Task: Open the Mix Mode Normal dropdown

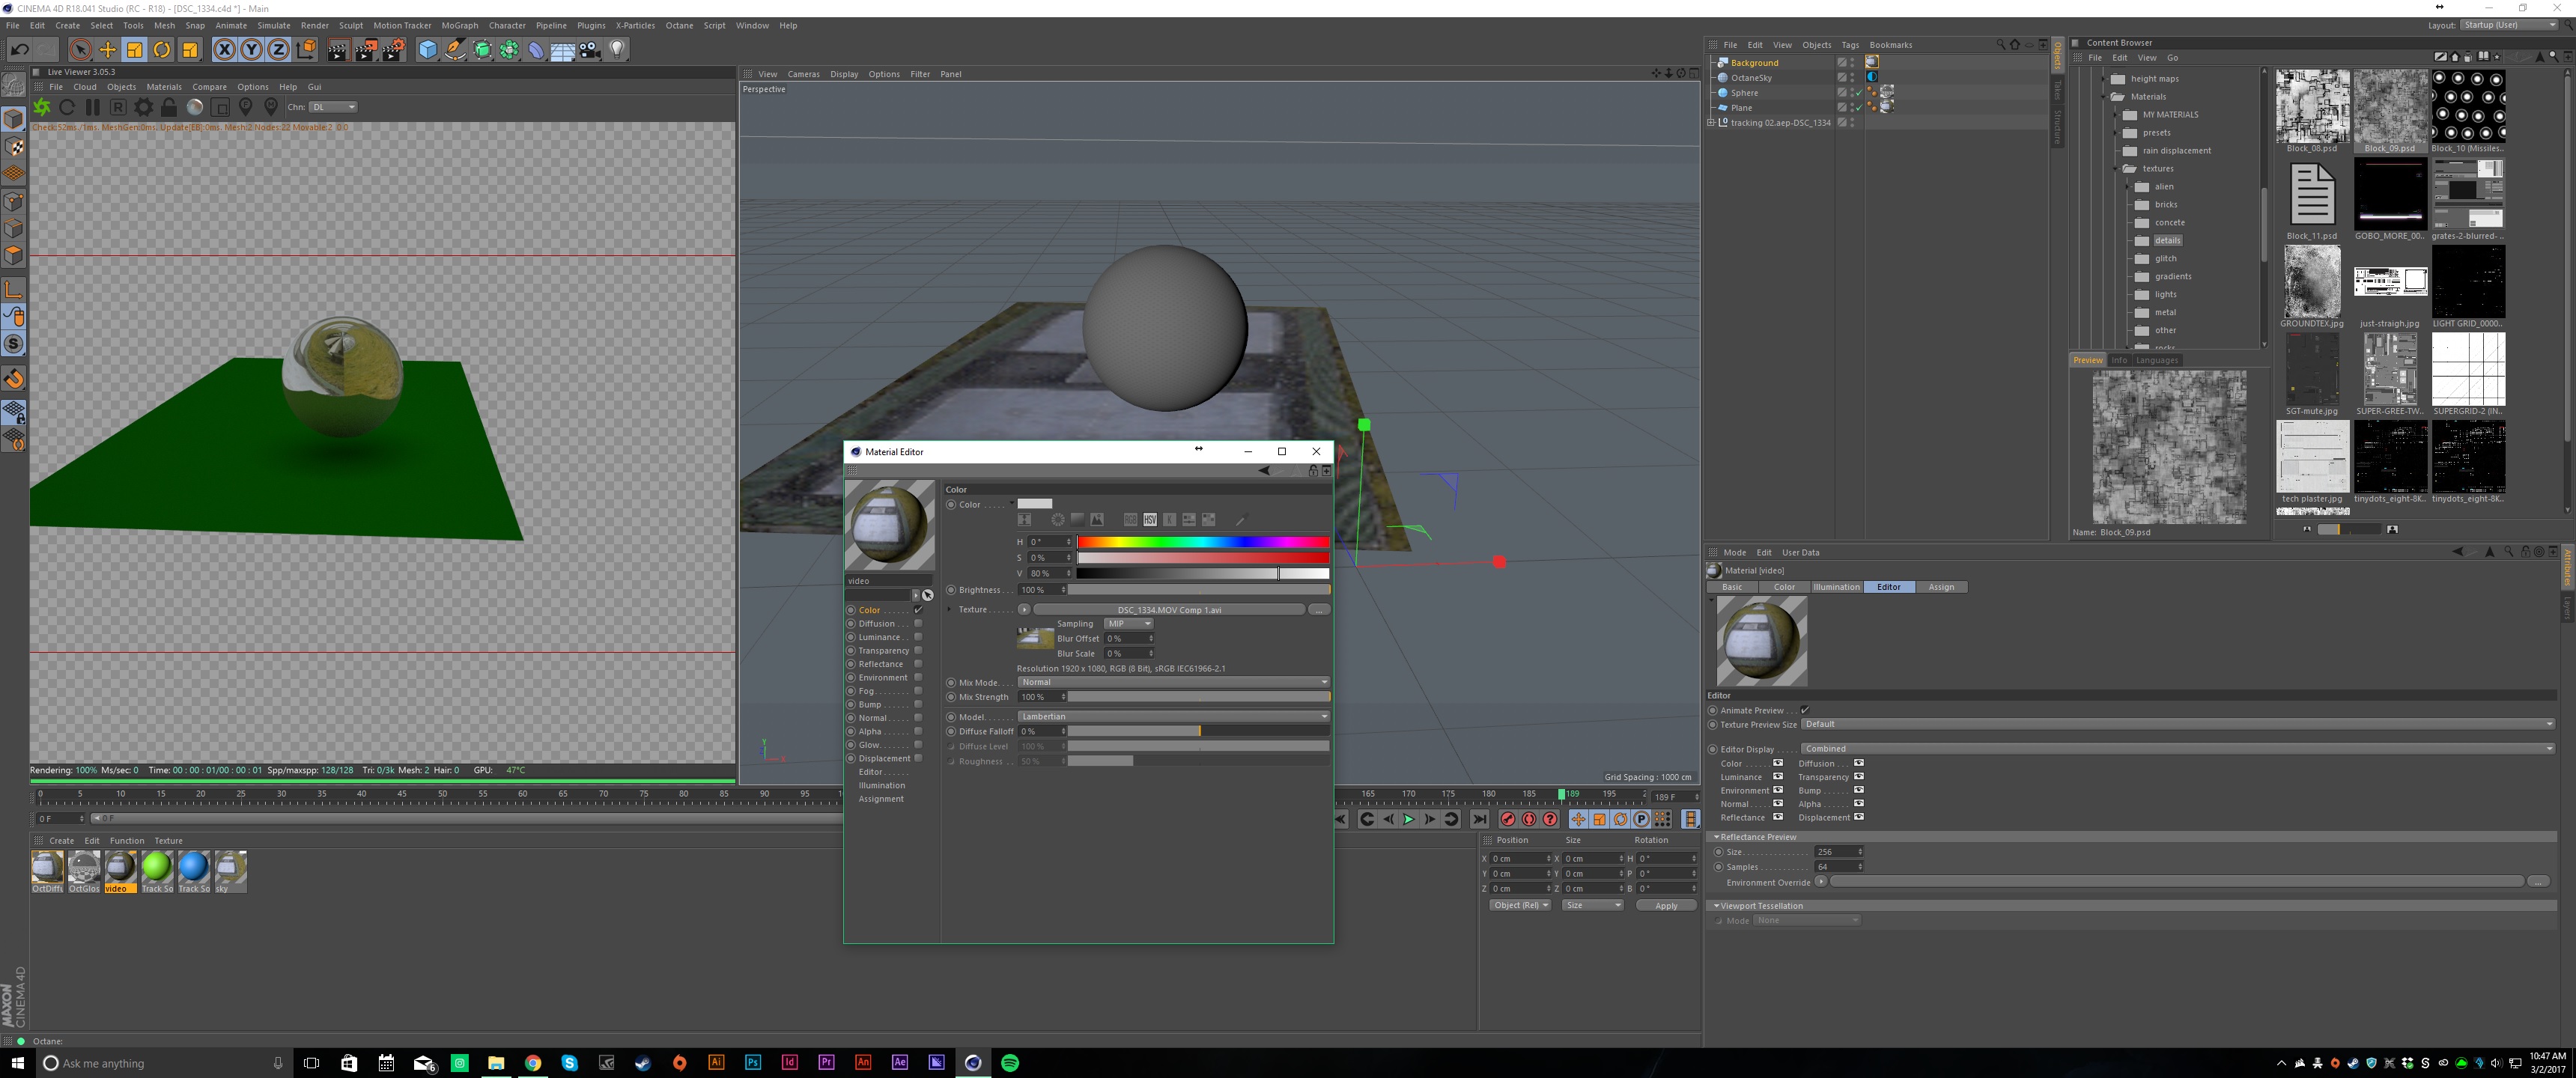Action: [x=1173, y=682]
